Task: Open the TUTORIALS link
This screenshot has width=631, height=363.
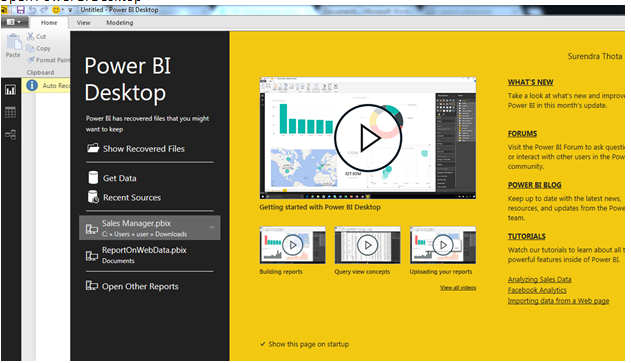Action: point(526,237)
